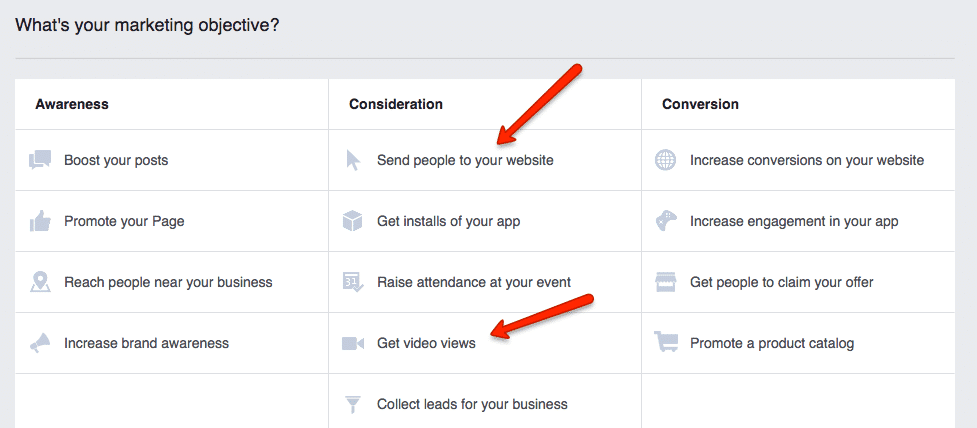Choose Get video views objective
The width and height of the screenshot is (977, 428).
coord(426,343)
